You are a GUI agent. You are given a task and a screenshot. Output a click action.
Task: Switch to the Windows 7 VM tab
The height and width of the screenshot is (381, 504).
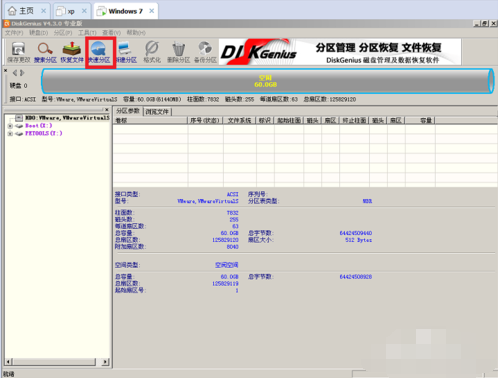coord(126,11)
